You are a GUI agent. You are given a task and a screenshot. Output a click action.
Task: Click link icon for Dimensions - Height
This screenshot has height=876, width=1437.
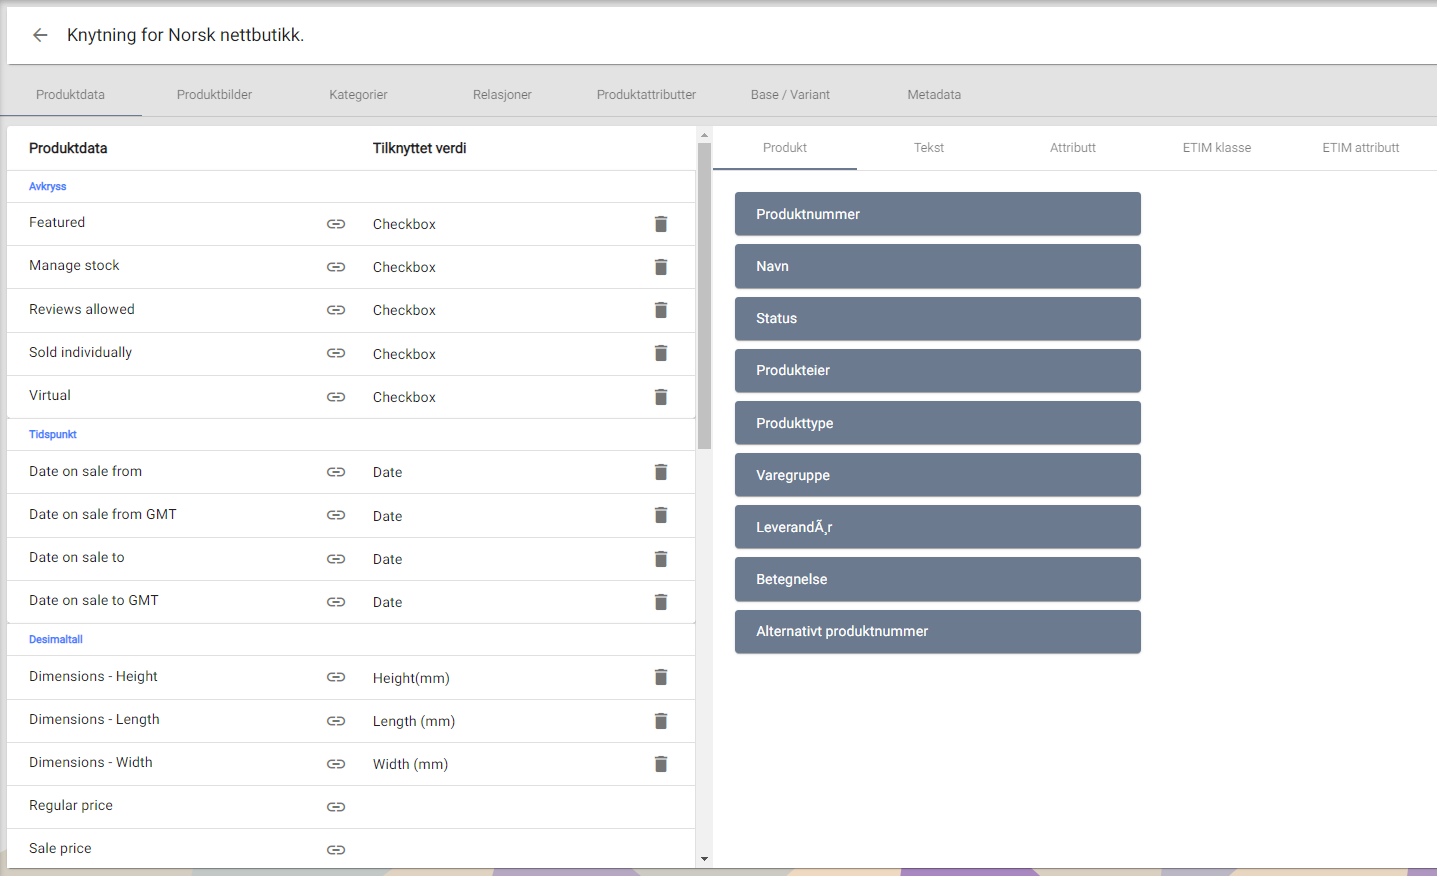336,677
